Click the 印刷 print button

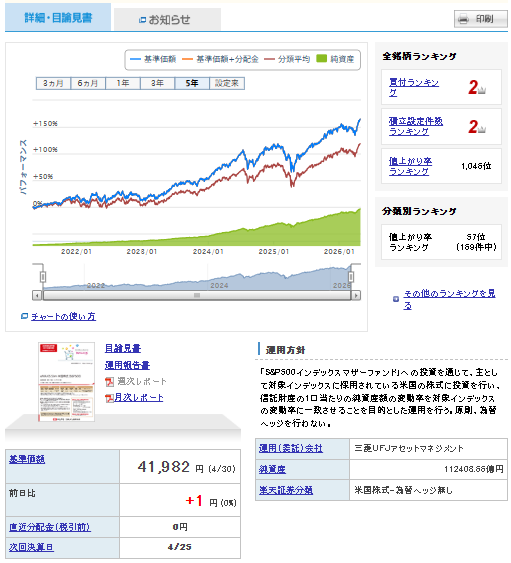[x=480, y=19]
